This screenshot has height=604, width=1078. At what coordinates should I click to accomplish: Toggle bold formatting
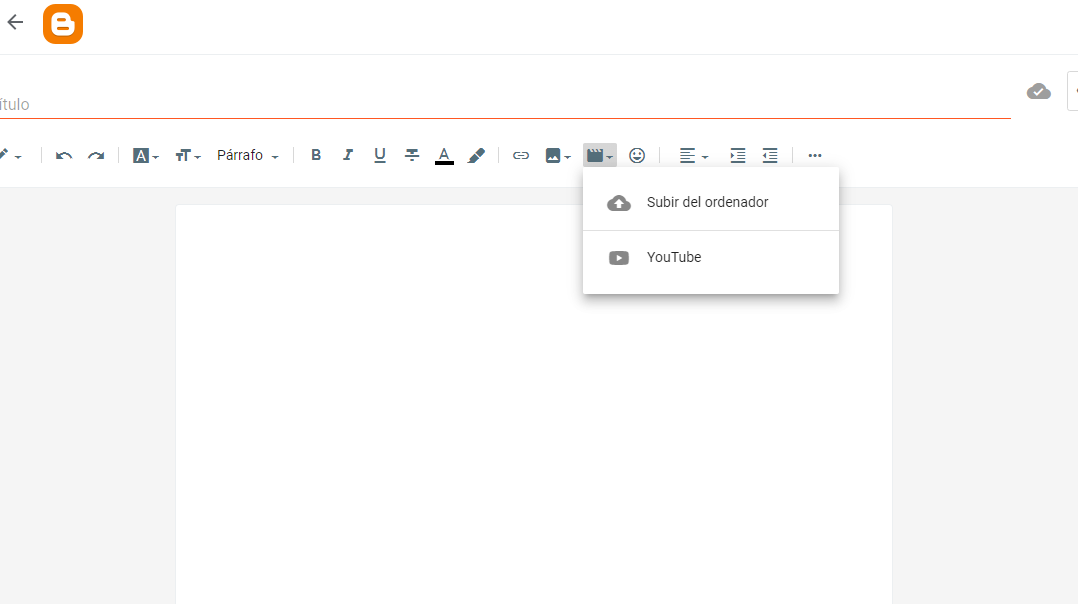316,155
